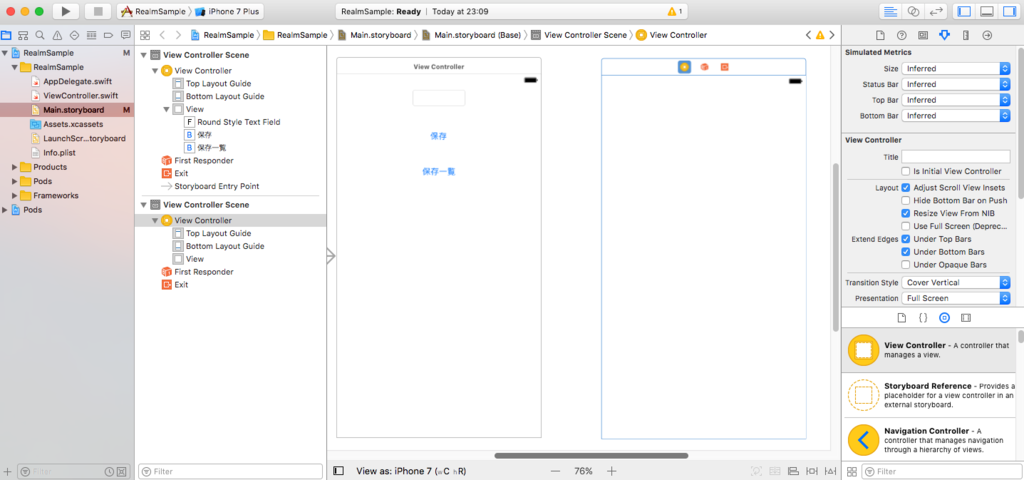Expand the Products folder
This screenshot has height=480, width=1024.
15,167
